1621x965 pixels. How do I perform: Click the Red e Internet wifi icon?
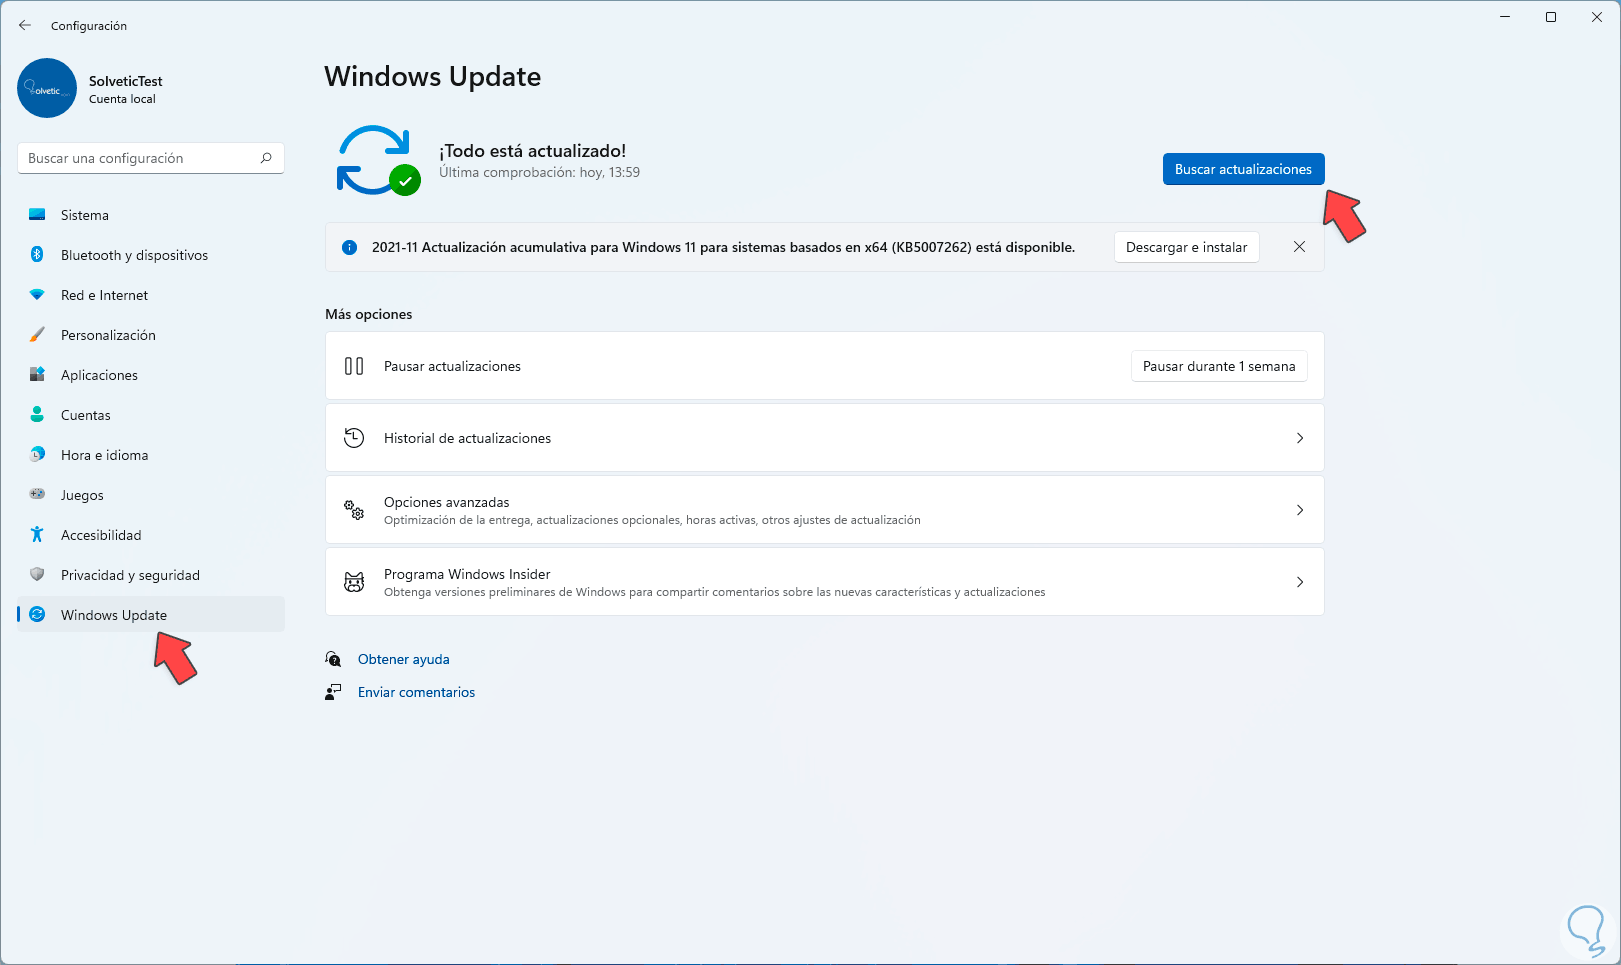click(x=37, y=295)
